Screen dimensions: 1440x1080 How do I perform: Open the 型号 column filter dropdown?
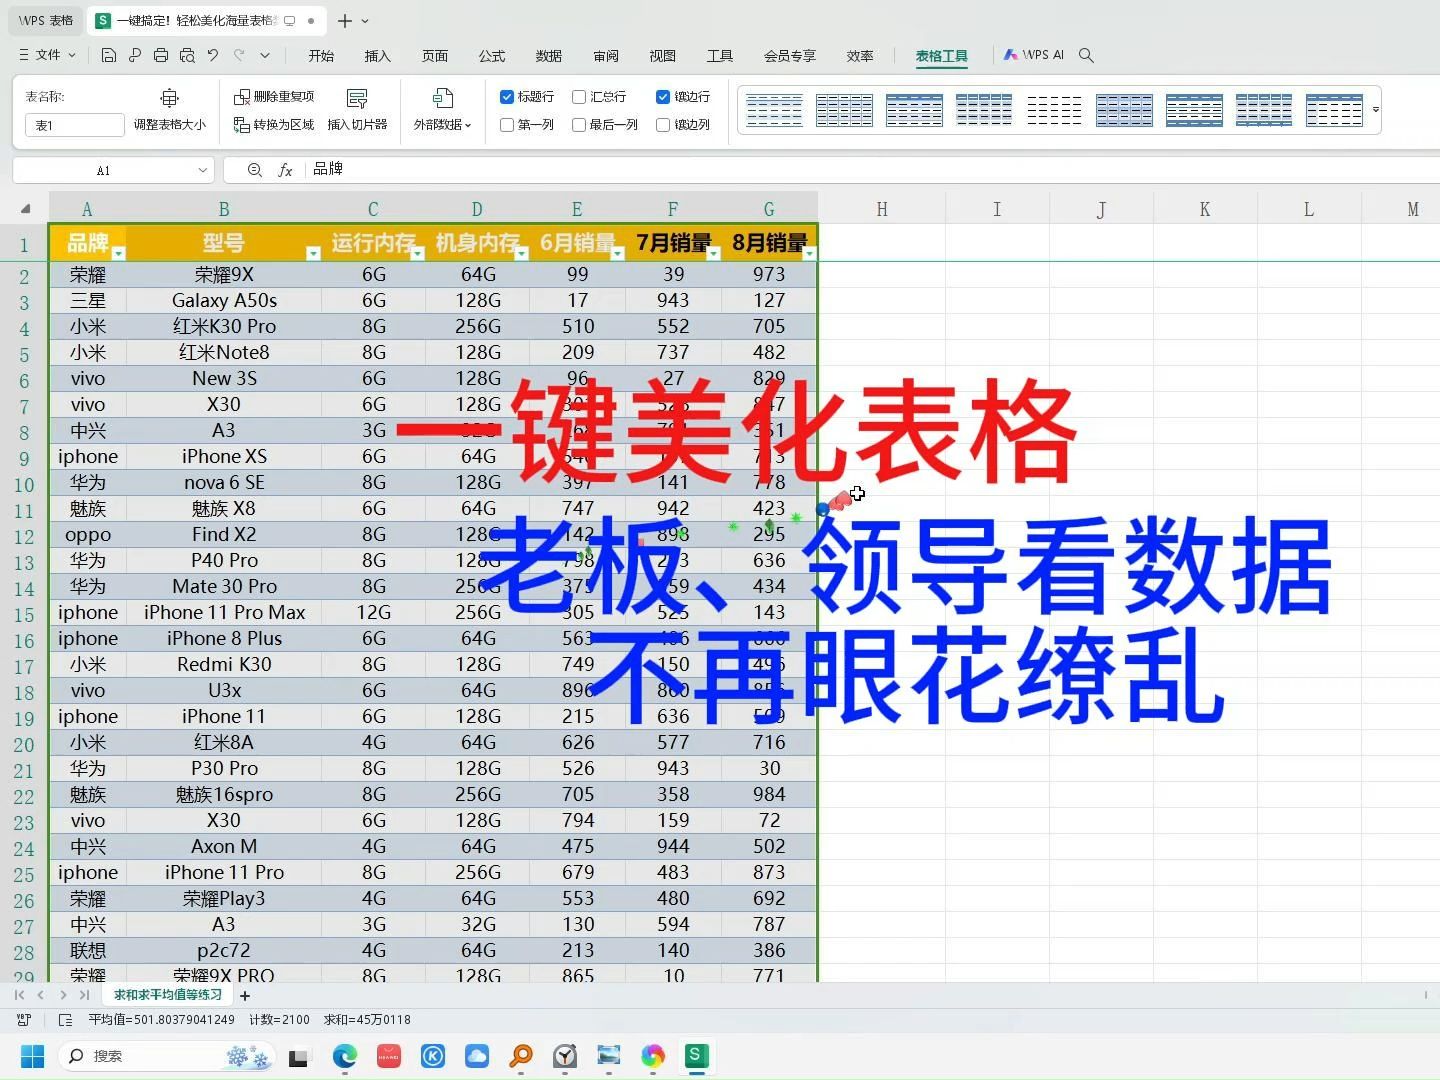[313, 253]
